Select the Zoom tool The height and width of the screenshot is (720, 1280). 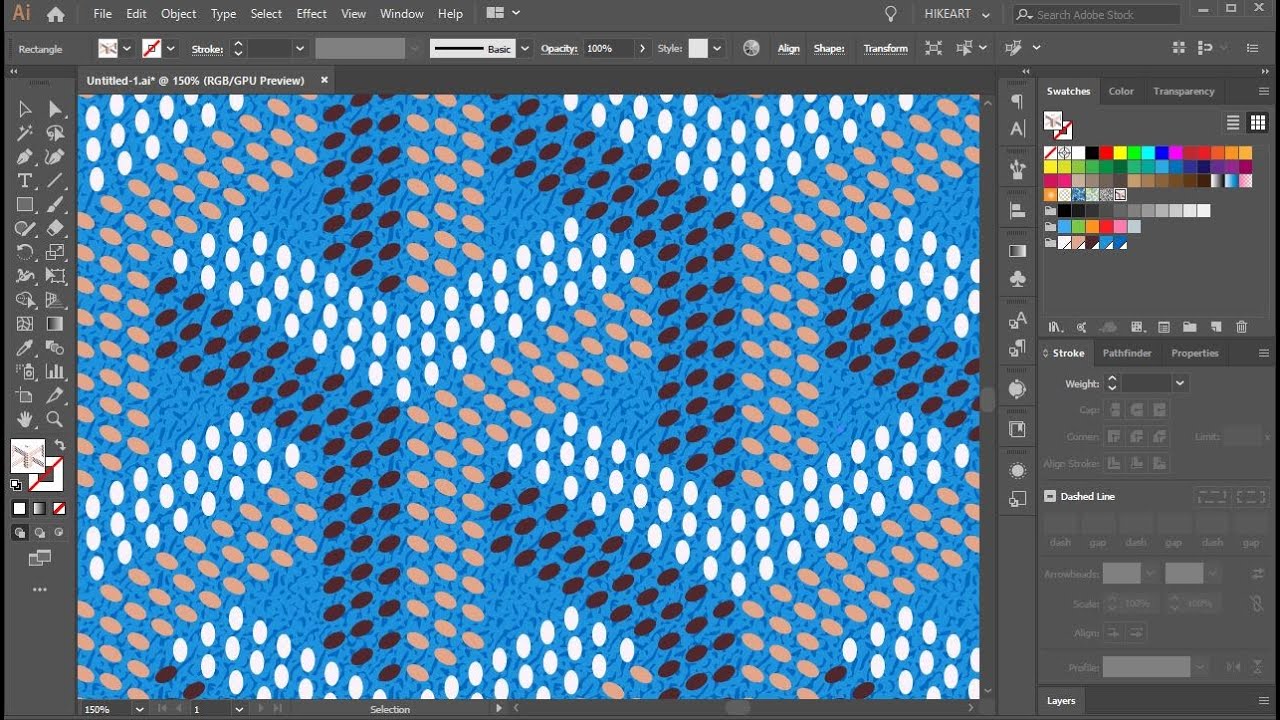tap(55, 421)
